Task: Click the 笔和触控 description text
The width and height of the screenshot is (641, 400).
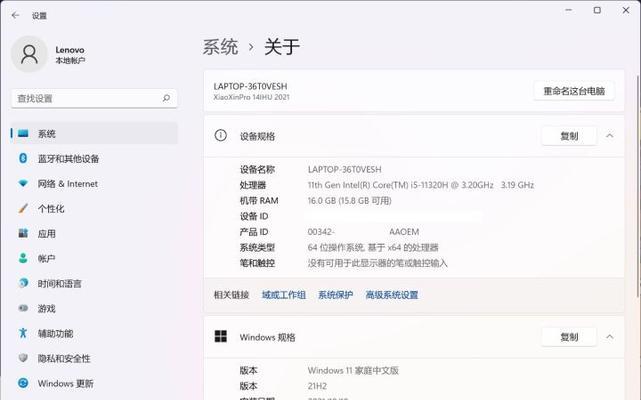Action: pyautogui.click(x=377, y=263)
